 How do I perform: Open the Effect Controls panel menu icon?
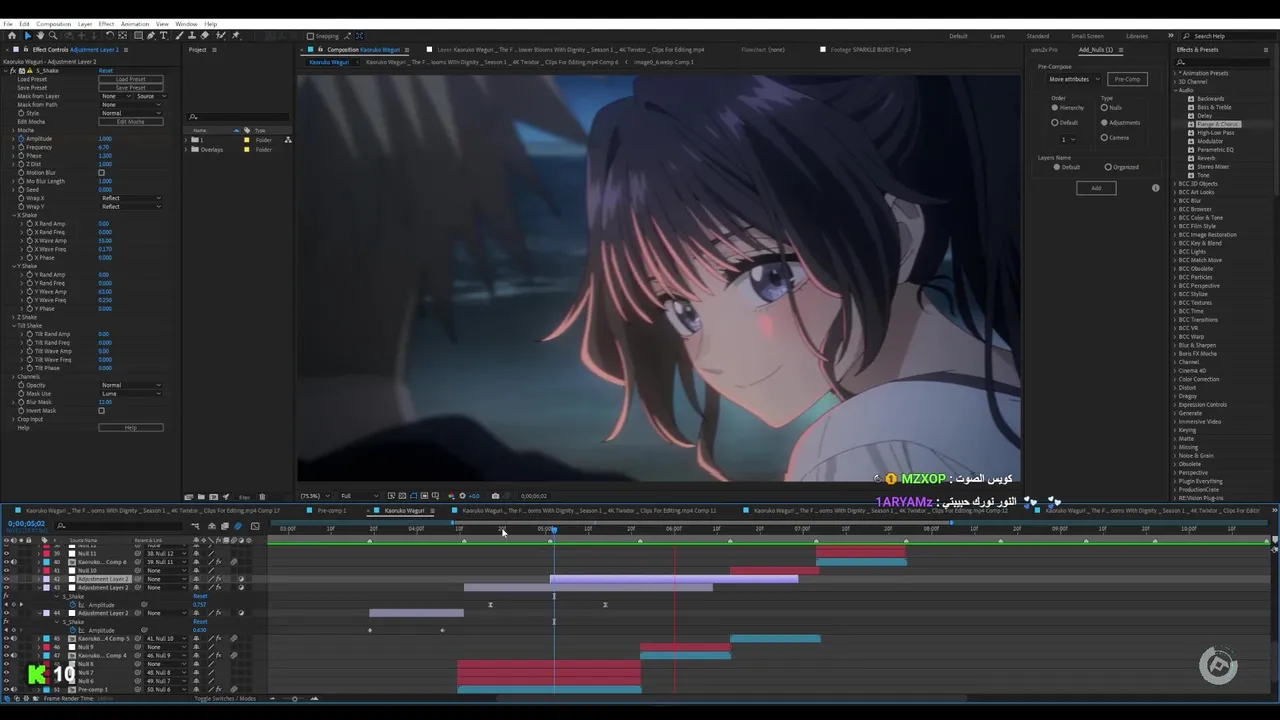point(124,50)
